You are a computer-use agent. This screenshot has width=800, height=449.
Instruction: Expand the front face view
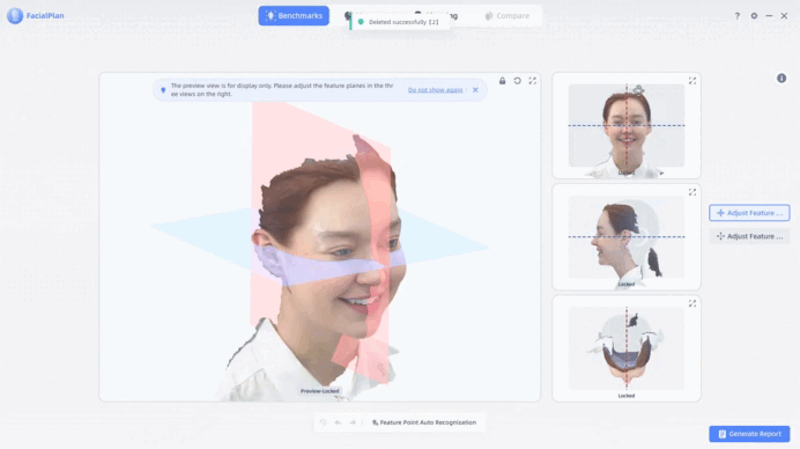(692, 81)
